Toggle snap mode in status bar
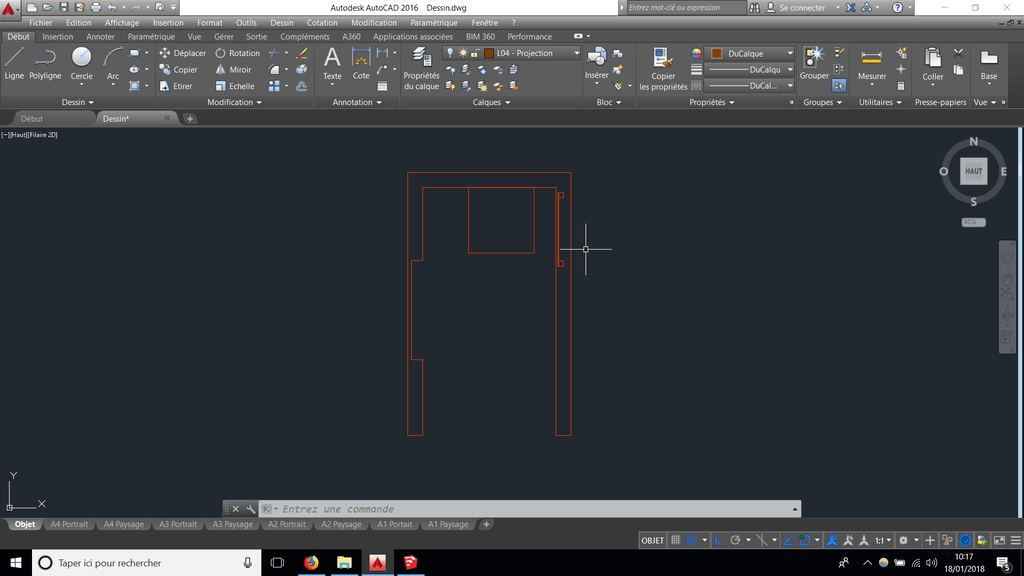 (x=691, y=540)
